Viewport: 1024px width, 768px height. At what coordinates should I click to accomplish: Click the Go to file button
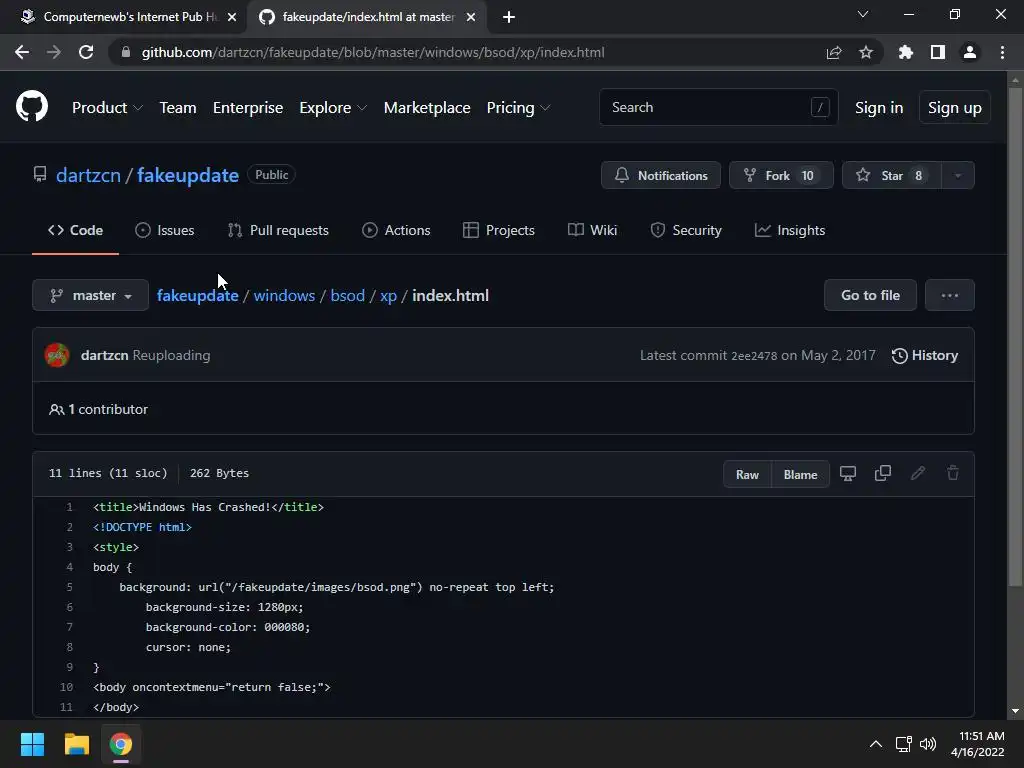[871, 295]
